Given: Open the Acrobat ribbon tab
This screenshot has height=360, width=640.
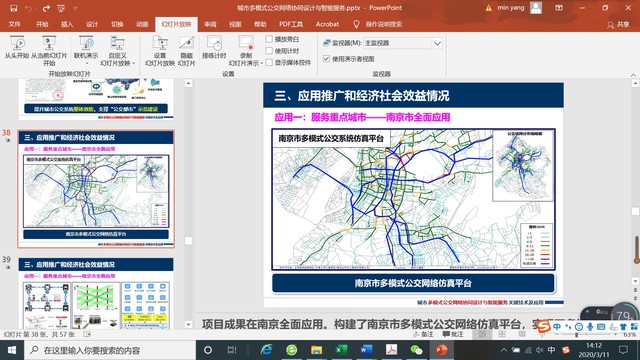Looking at the screenshot, I should [x=327, y=24].
